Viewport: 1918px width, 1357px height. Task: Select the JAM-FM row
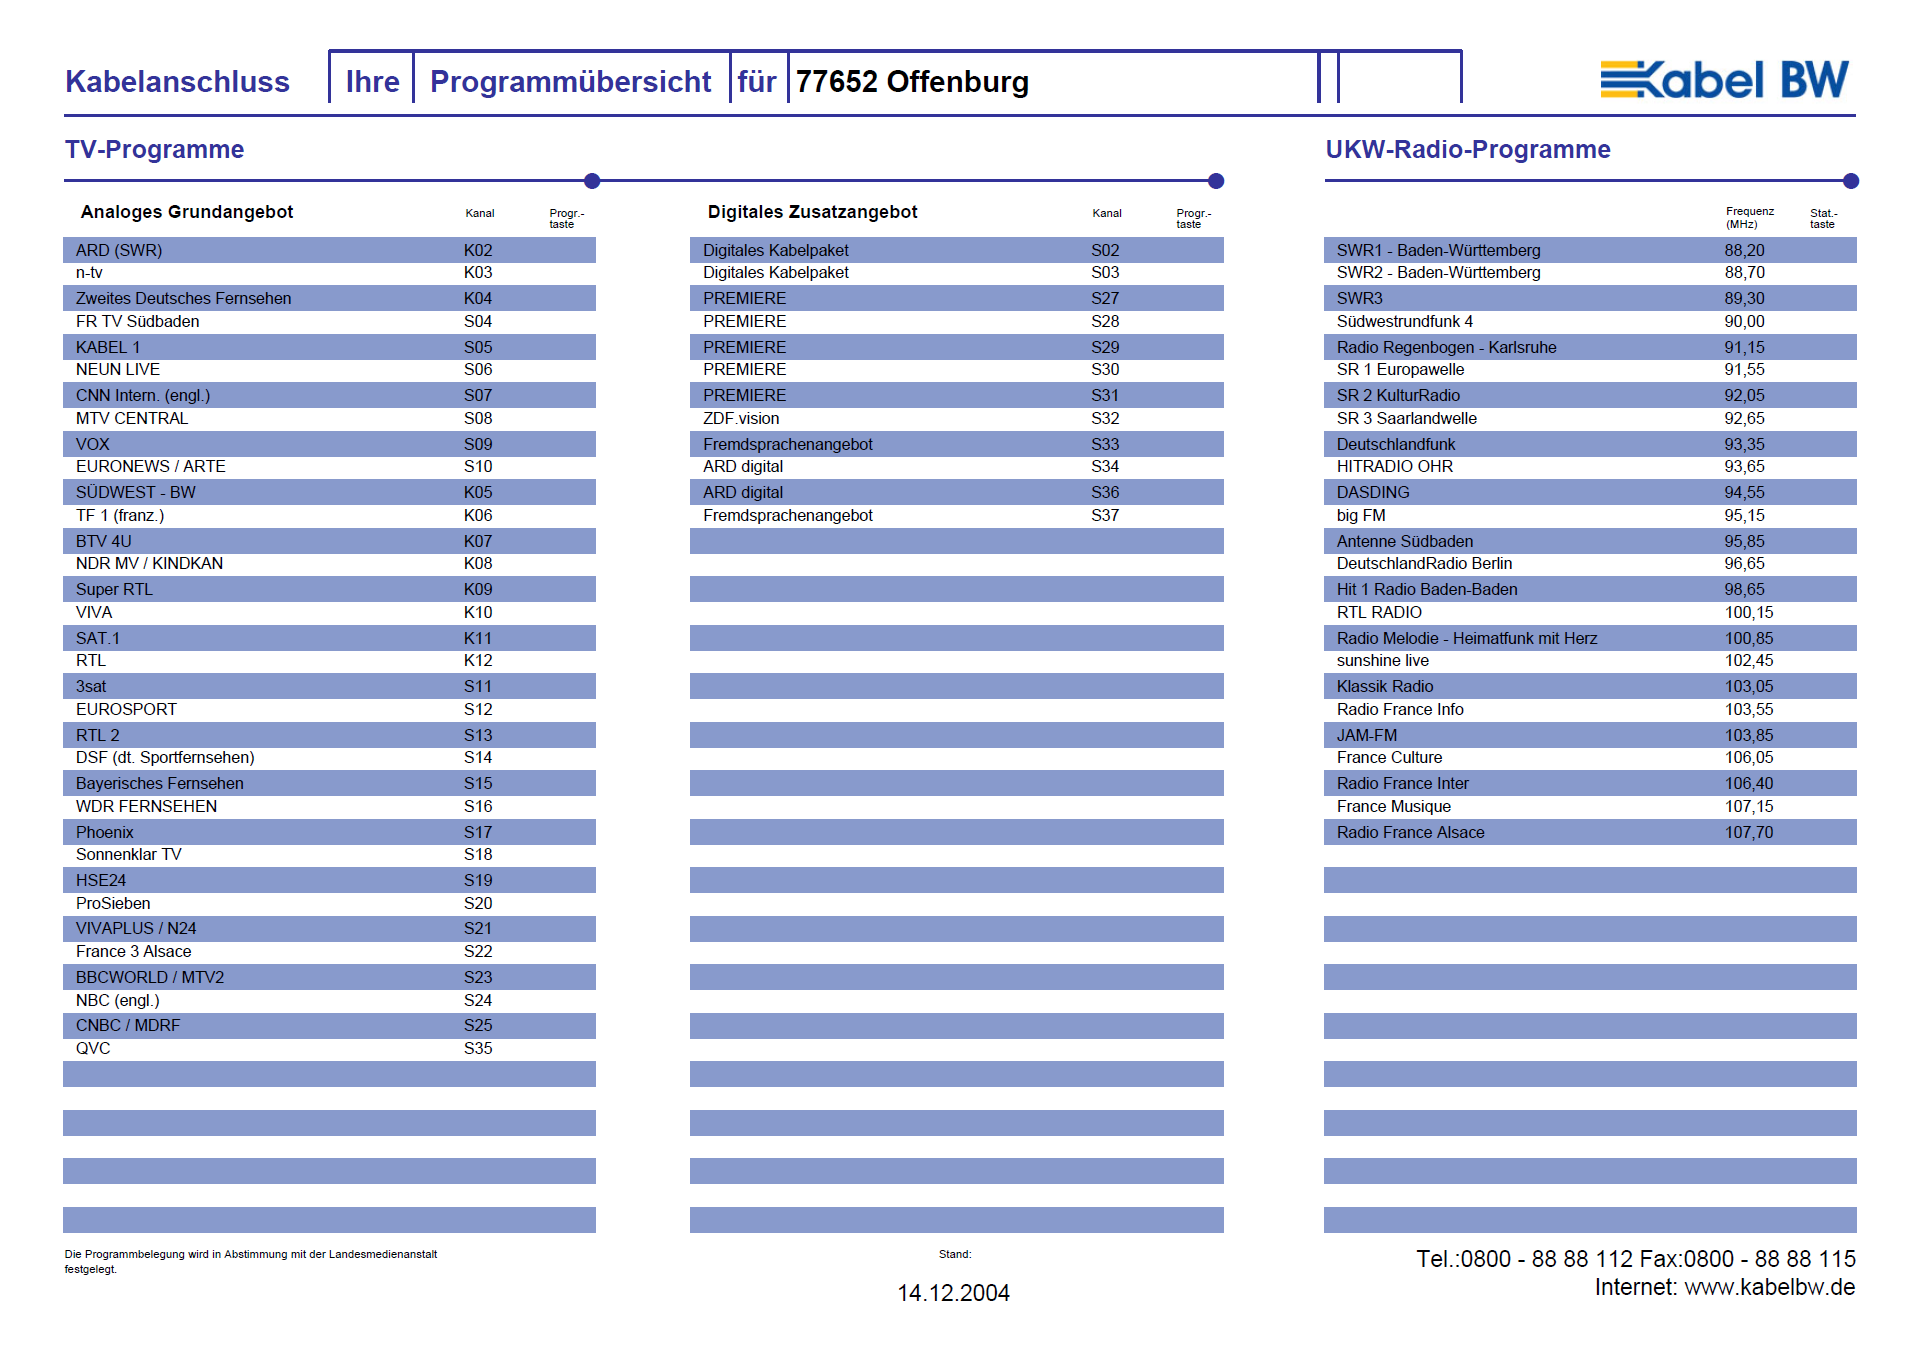pyautogui.click(x=1590, y=735)
